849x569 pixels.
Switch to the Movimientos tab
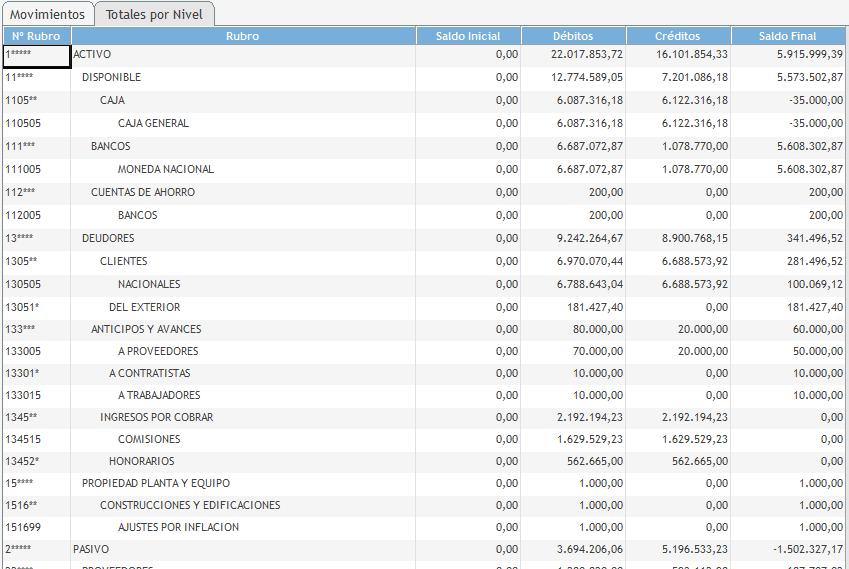point(47,15)
